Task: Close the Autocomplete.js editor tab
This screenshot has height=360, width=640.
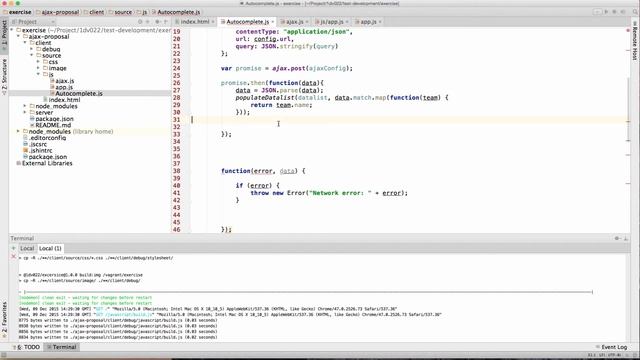Action: pyautogui.click(x=273, y=22)
